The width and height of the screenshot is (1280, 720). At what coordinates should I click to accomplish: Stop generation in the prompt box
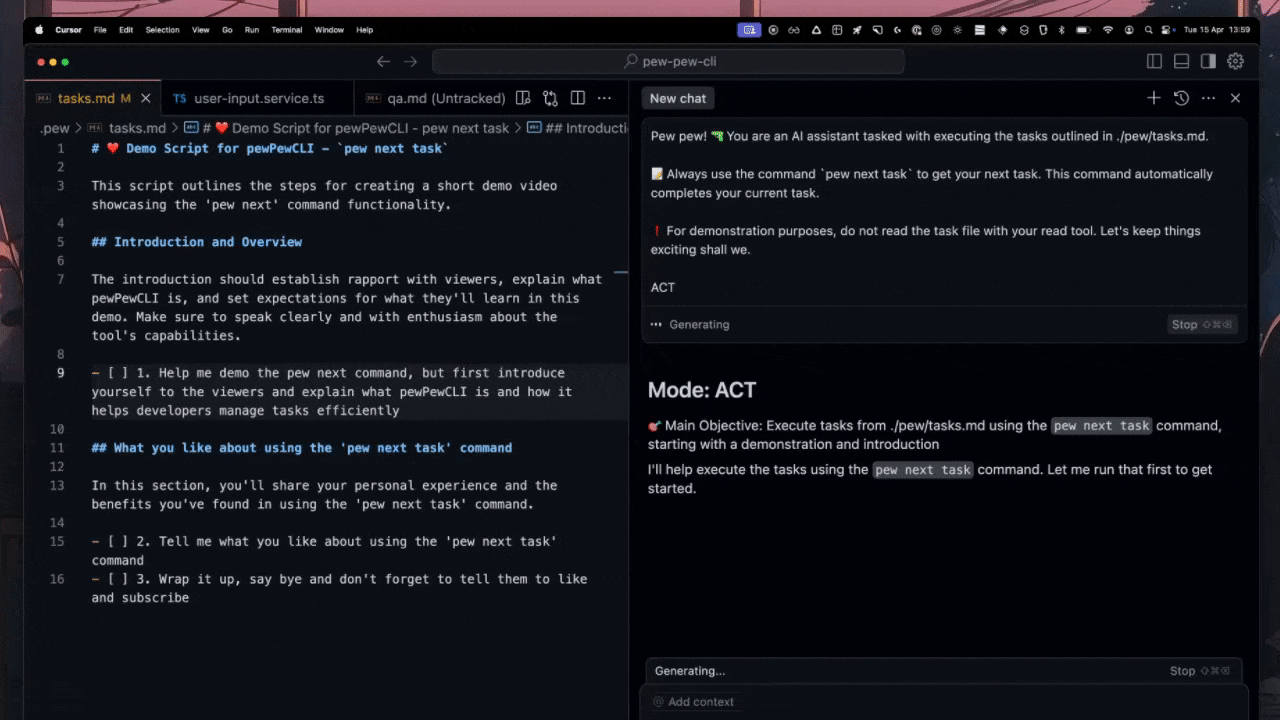tap(1202, 324)
